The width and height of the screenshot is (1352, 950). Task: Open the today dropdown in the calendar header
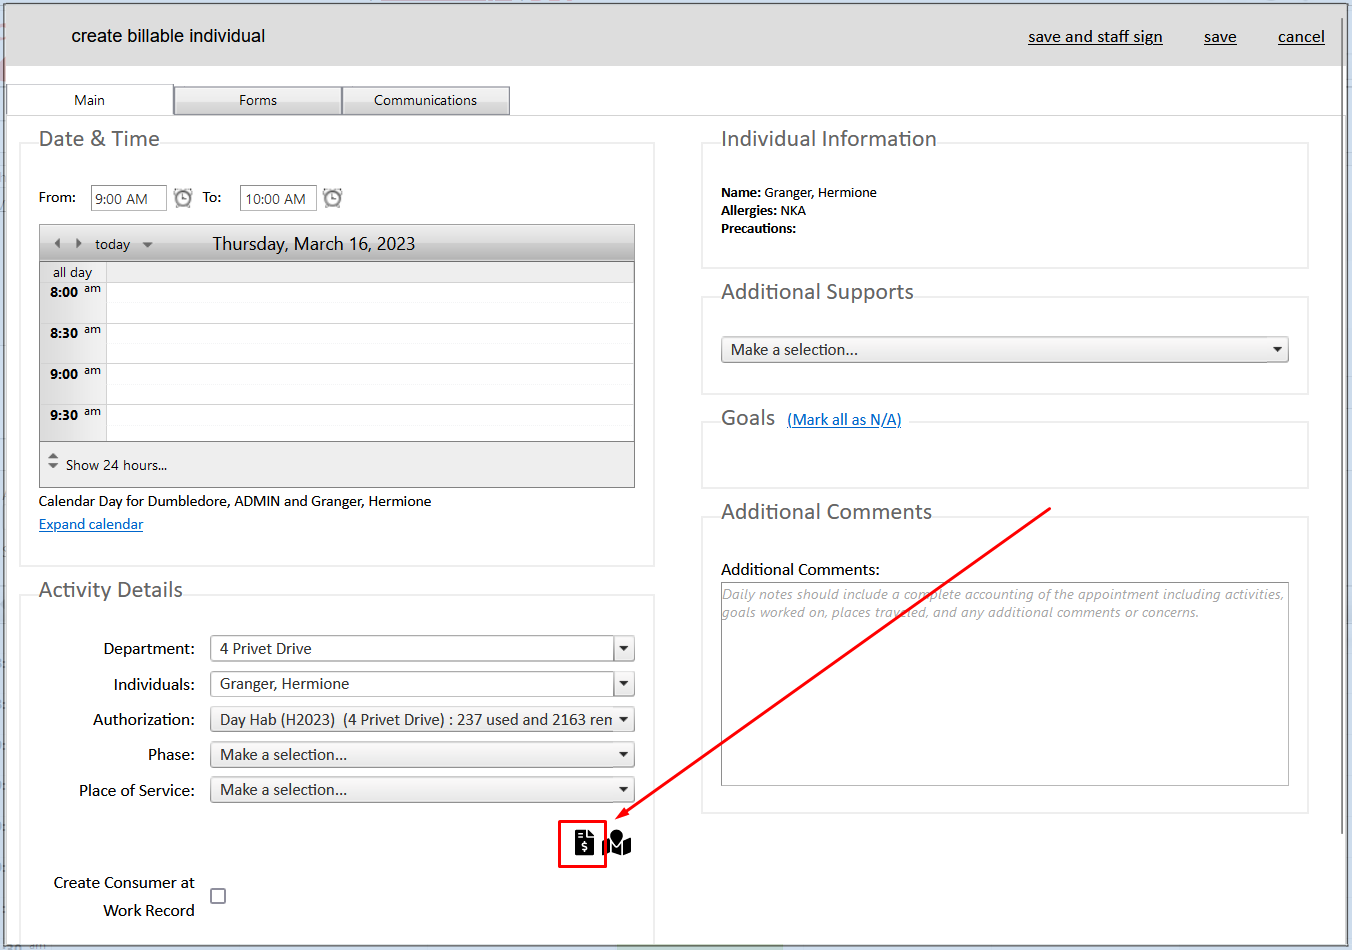[148, 245]
